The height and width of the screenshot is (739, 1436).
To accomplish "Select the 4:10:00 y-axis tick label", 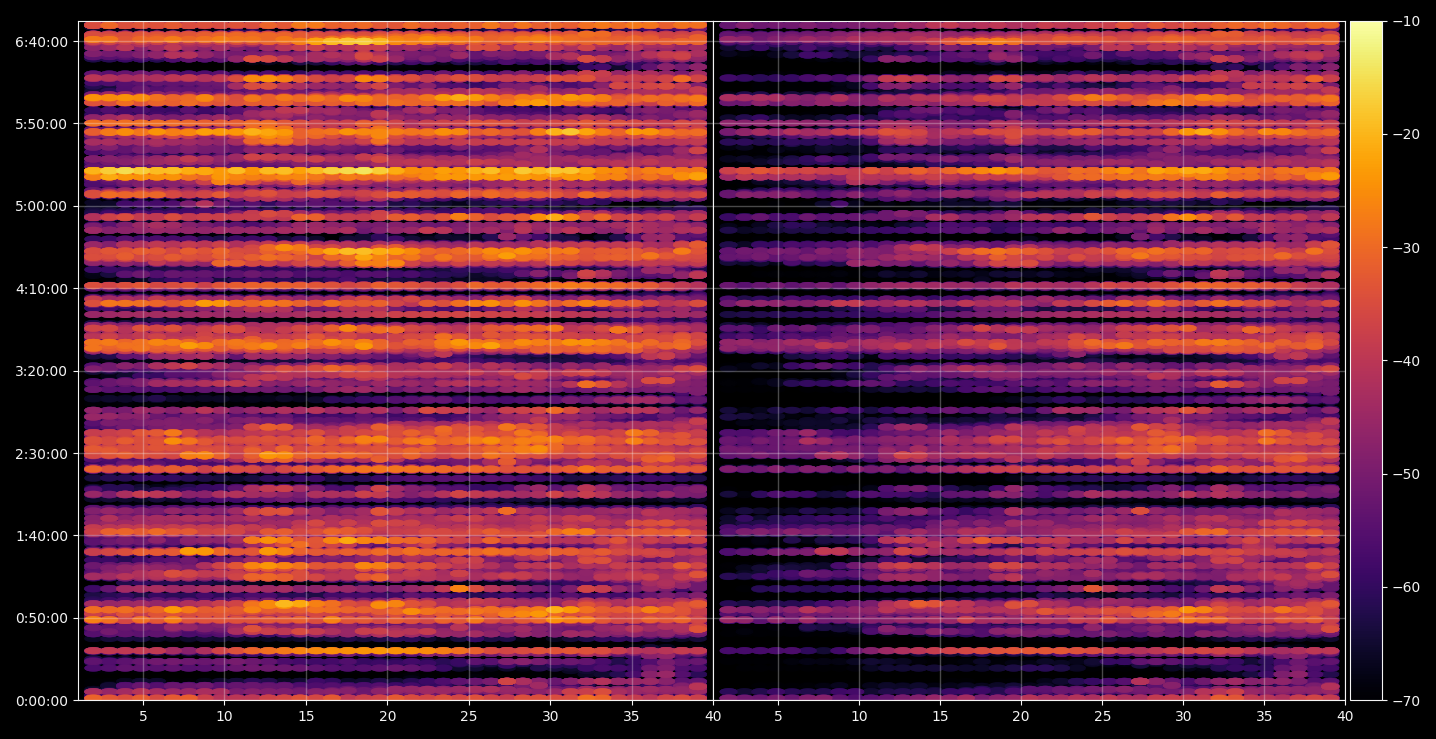I will pyautogui.click(x=41, y=289).
